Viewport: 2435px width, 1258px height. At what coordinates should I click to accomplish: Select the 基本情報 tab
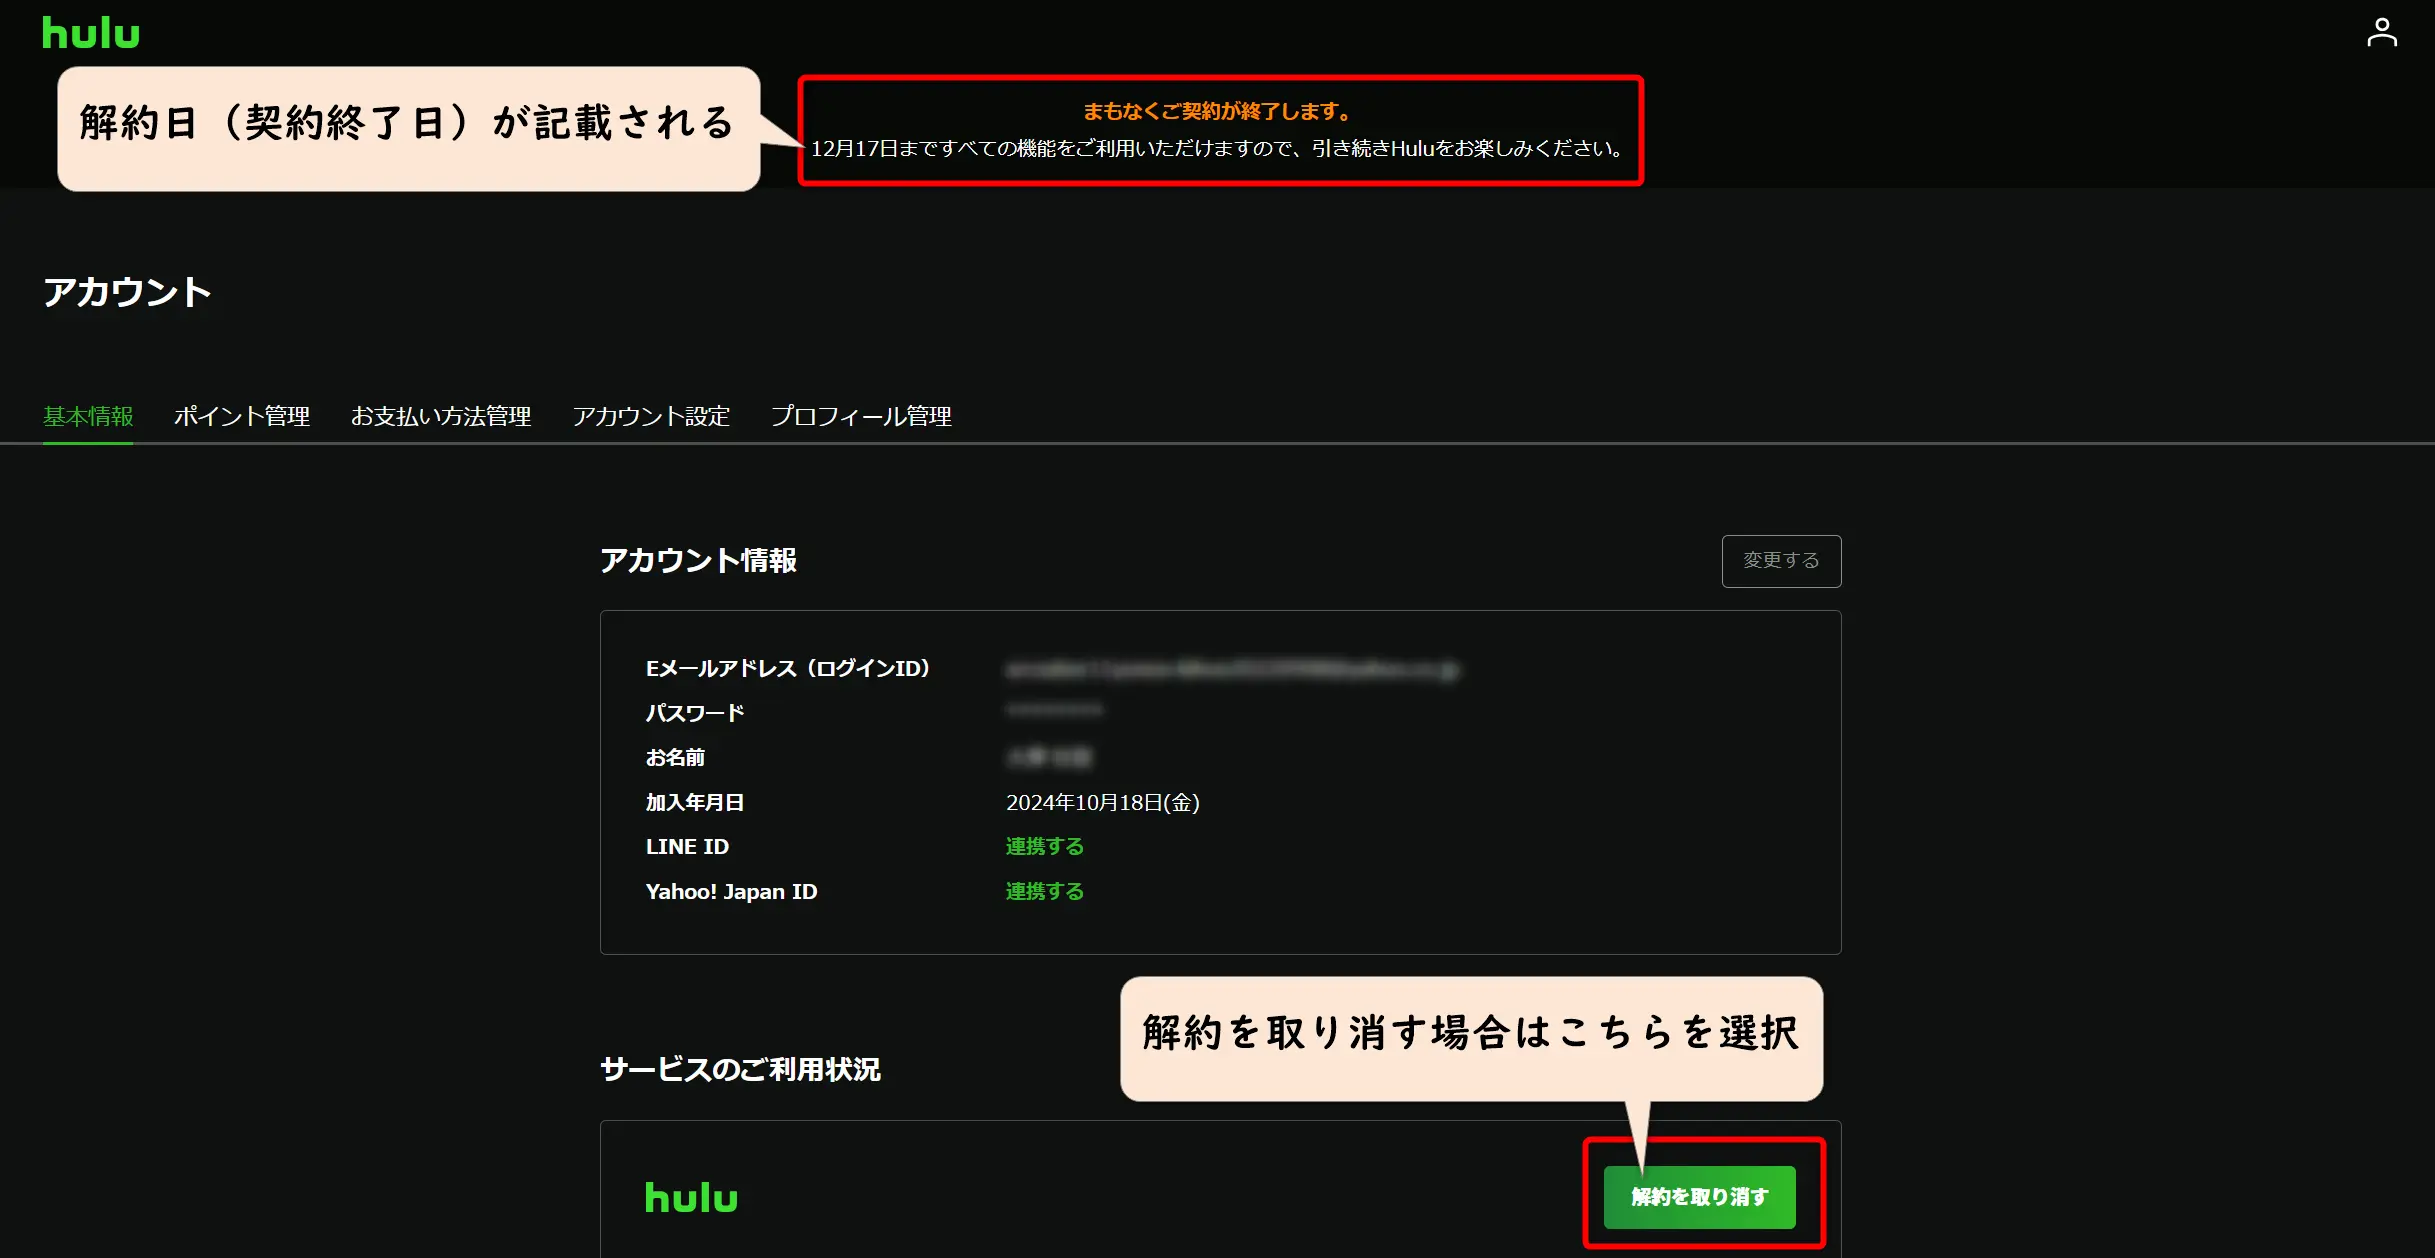(88, 416)
